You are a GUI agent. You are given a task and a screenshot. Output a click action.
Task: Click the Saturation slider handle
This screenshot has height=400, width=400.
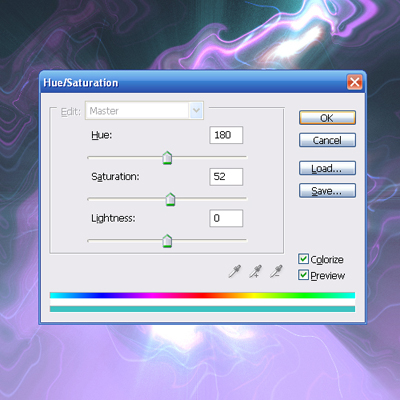170,199
